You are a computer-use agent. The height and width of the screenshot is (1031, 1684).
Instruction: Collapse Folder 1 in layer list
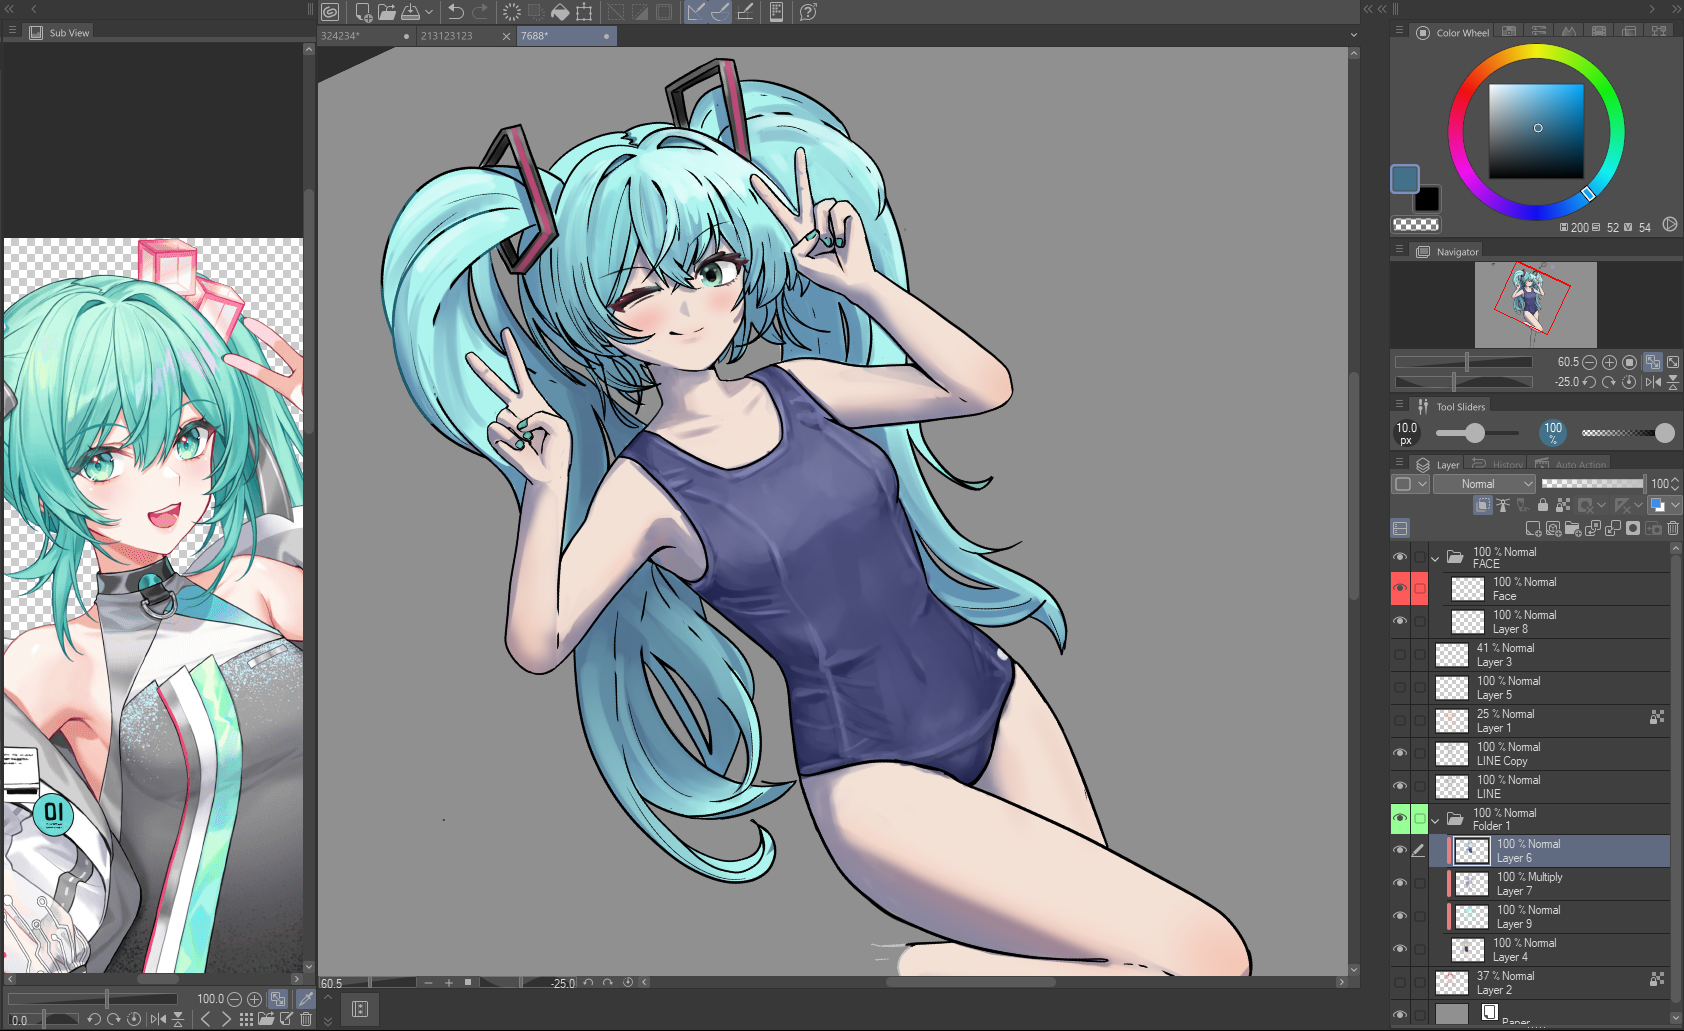pyautogui.click(x=1436, y=820)
